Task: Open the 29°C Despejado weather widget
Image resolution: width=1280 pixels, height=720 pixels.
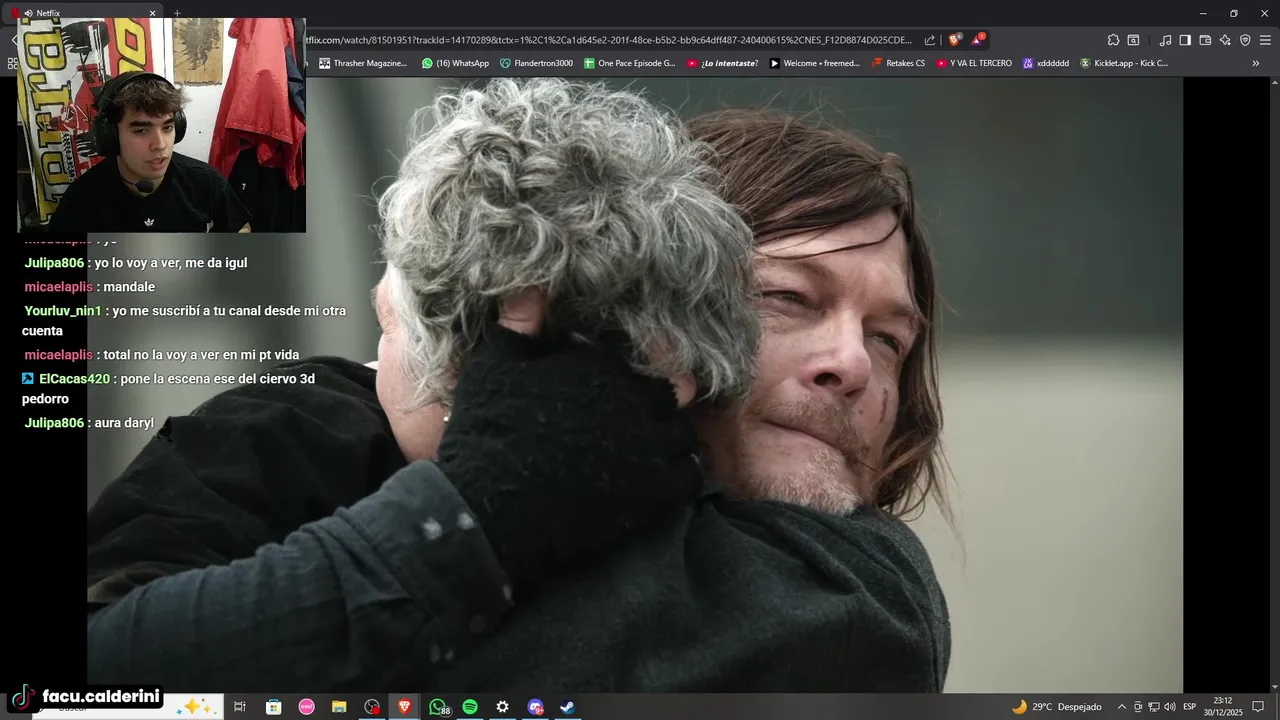Action: coord(1056,707)
